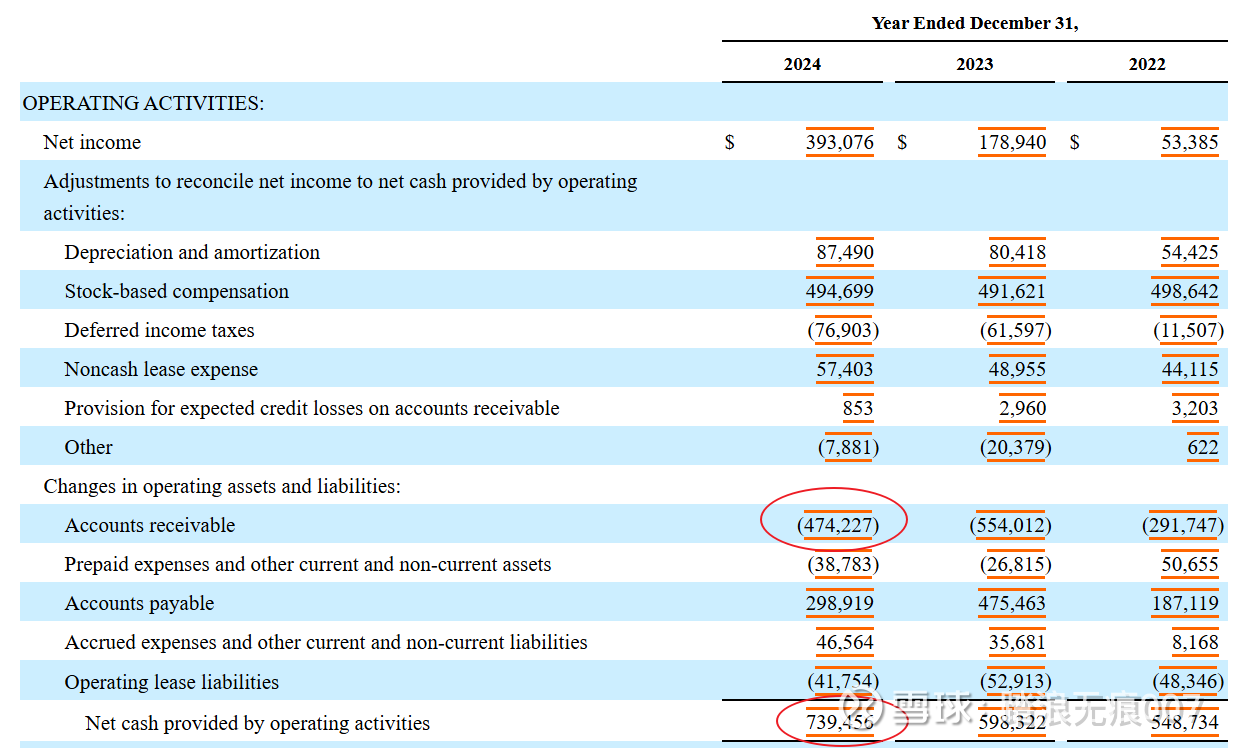The width and height of the screenshot is (1241, 748).
Task: Select the 2022 column header
Action: 1147,64
